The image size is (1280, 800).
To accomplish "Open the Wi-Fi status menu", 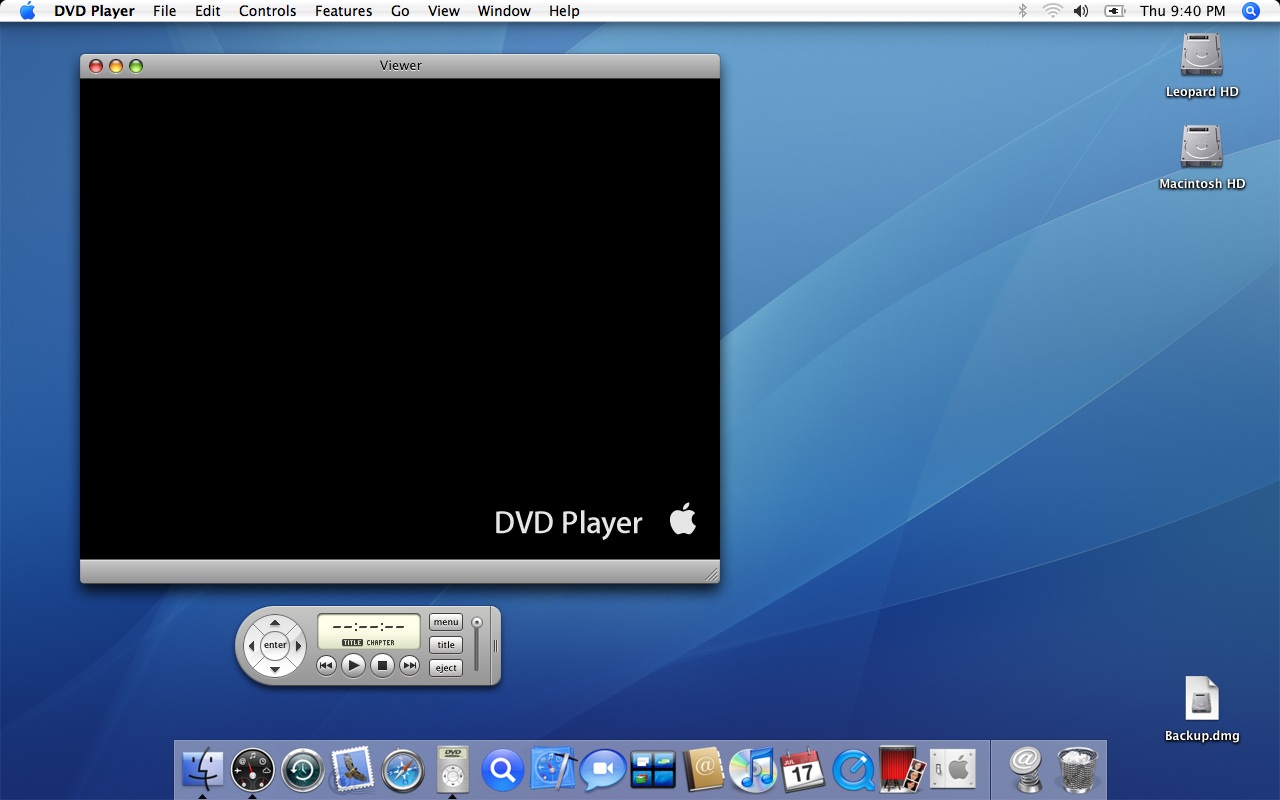I will [1052, 11].
